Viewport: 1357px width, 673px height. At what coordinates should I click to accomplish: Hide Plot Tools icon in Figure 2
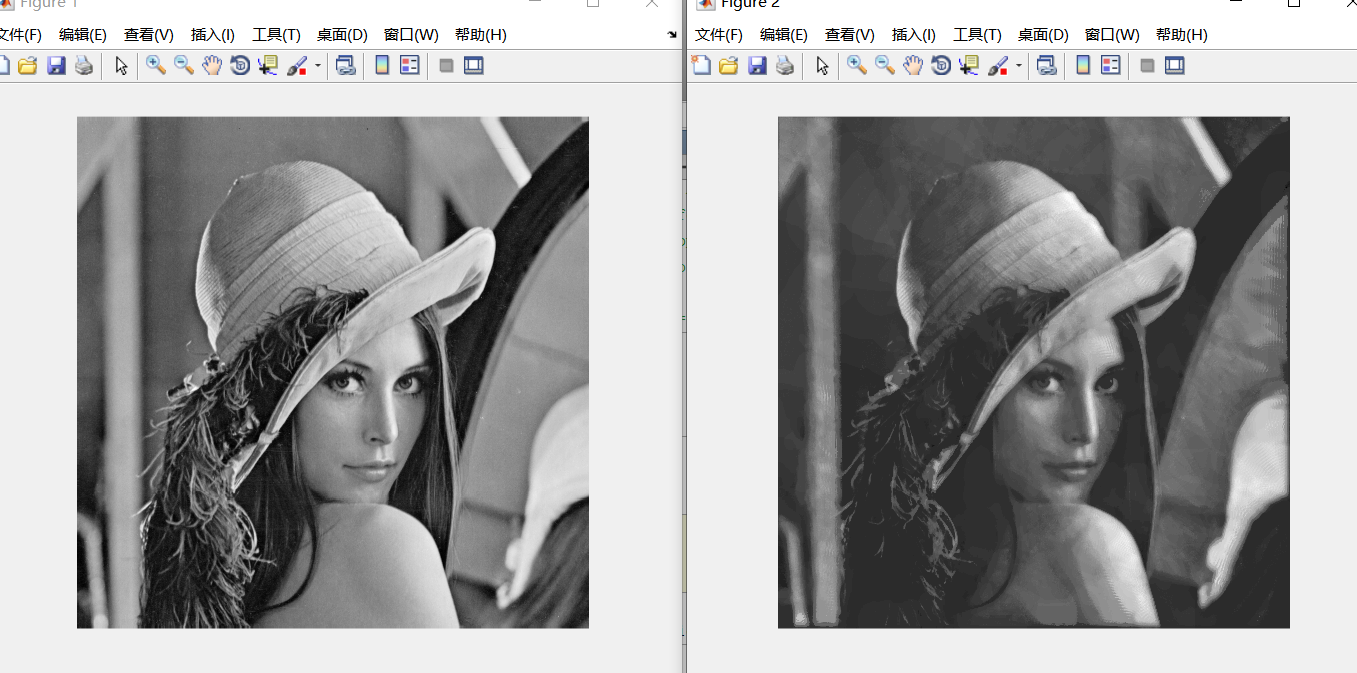(1147, 66)
